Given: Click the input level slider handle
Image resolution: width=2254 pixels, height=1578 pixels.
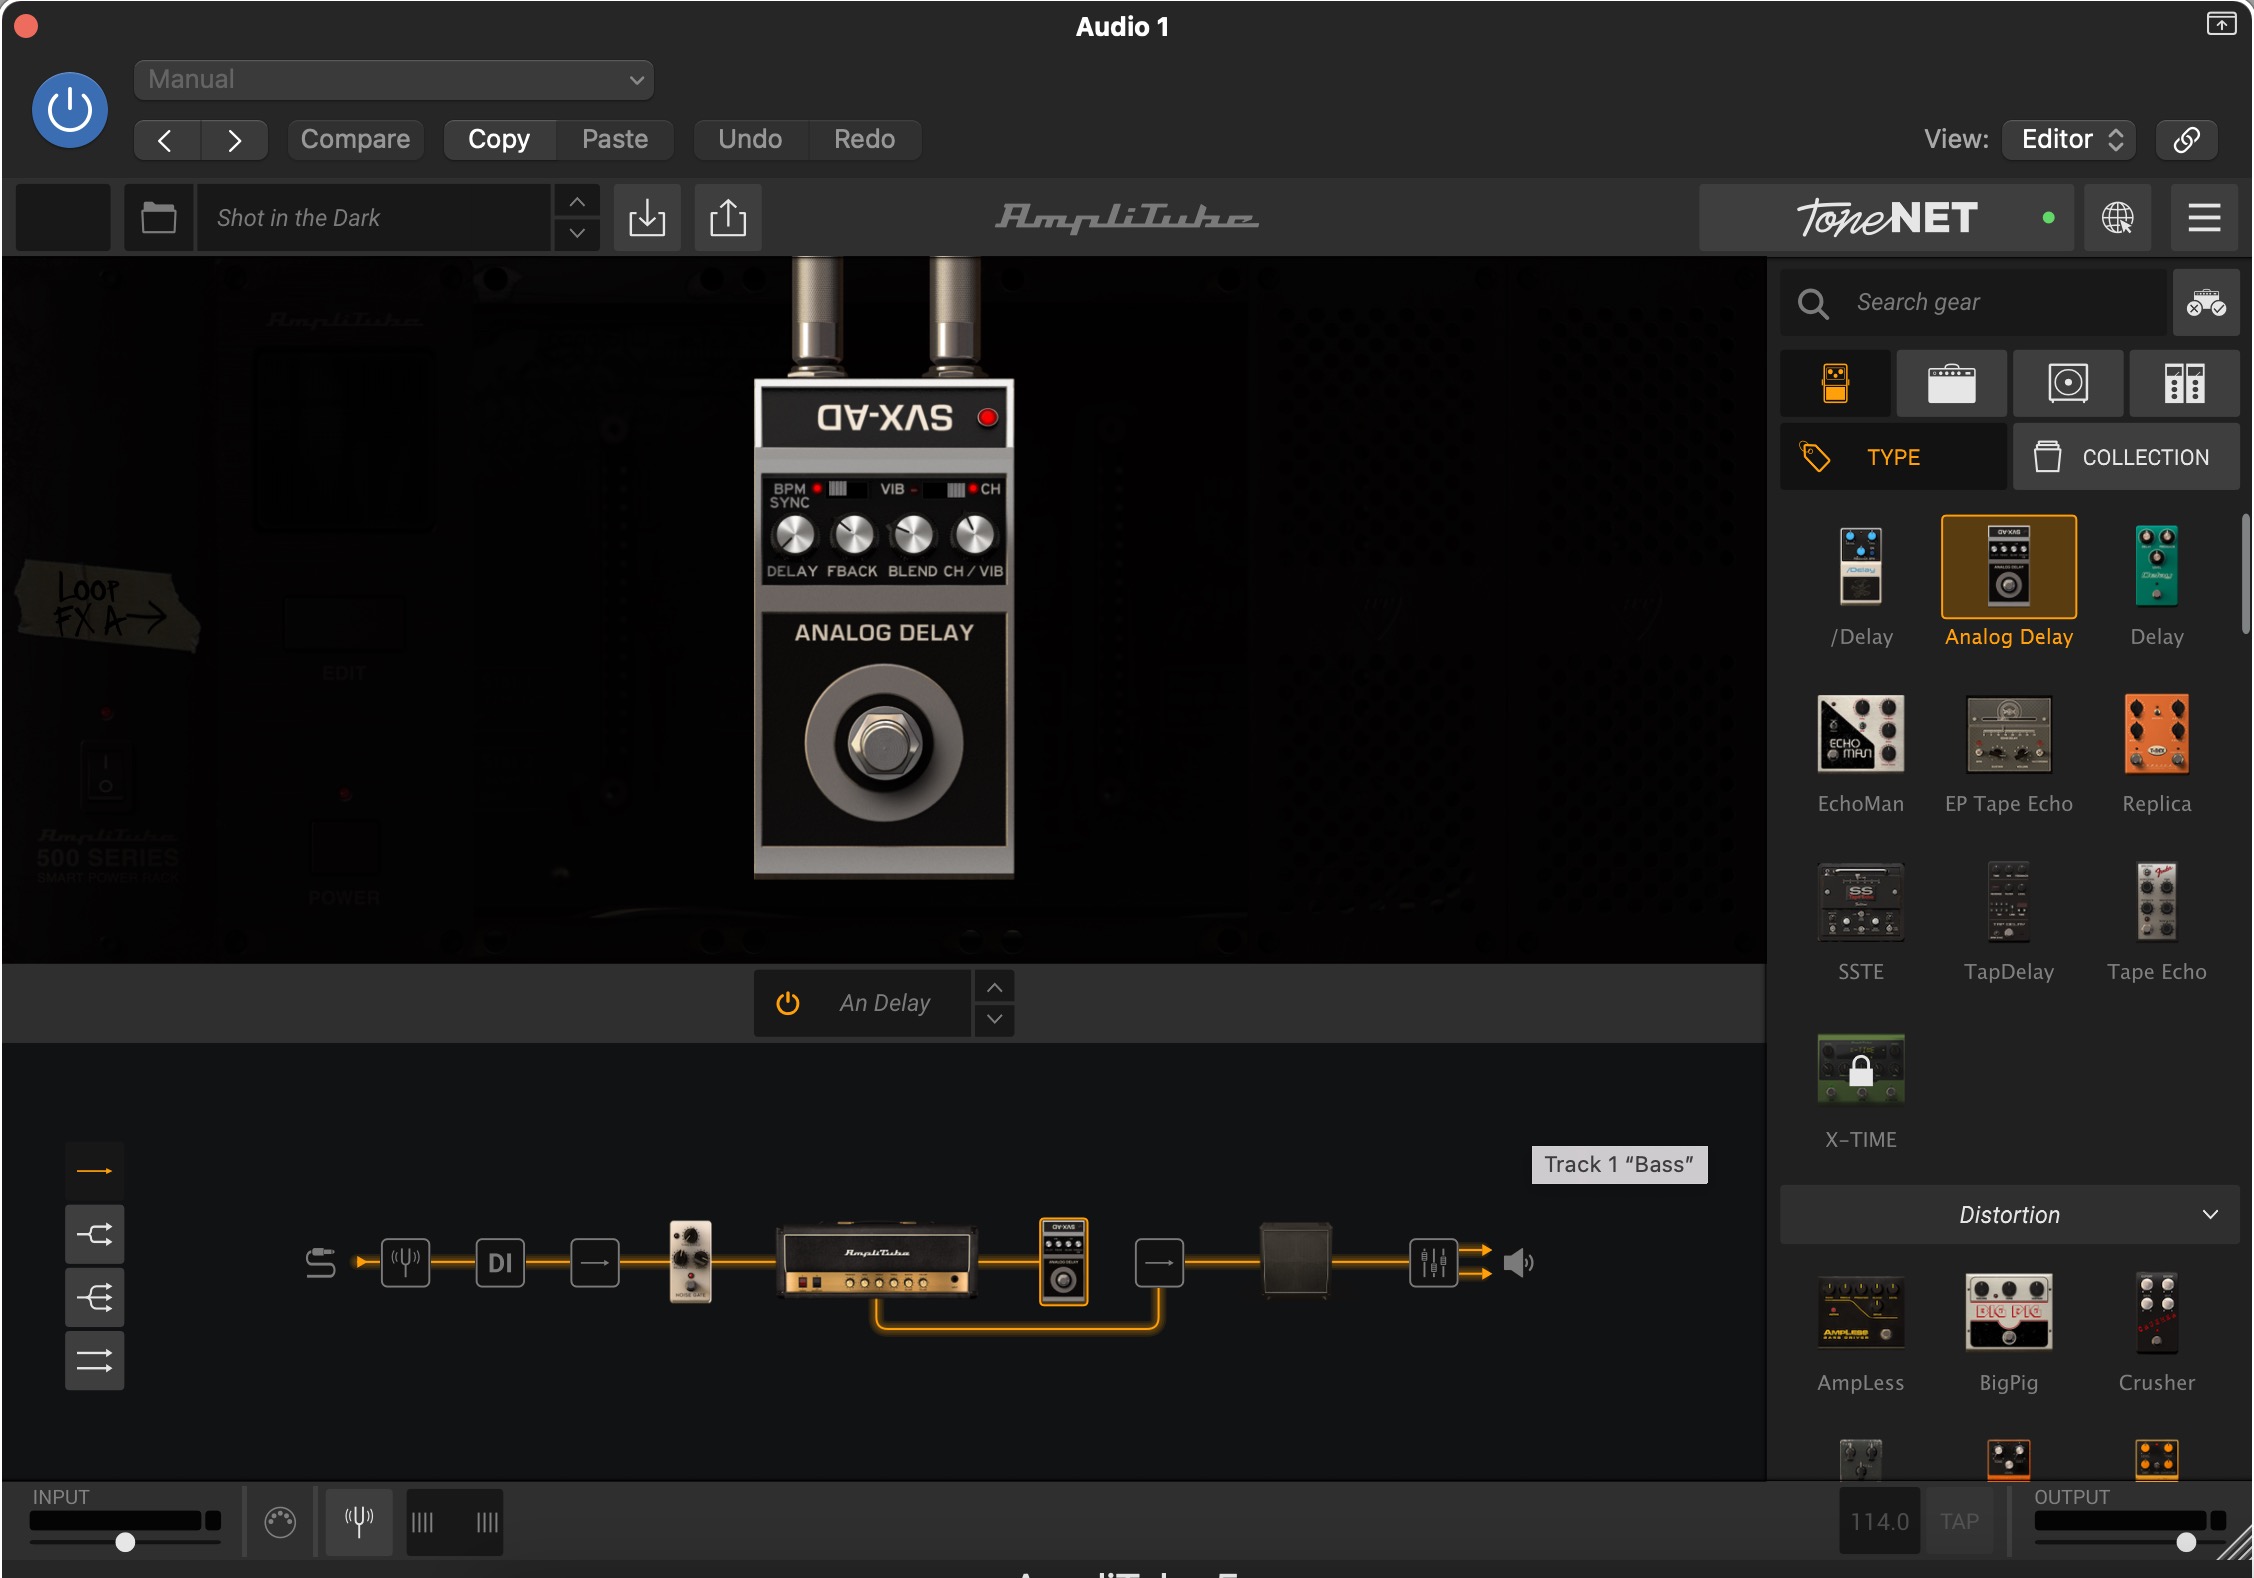Looking at the screenshot, I should (125, 1542).
